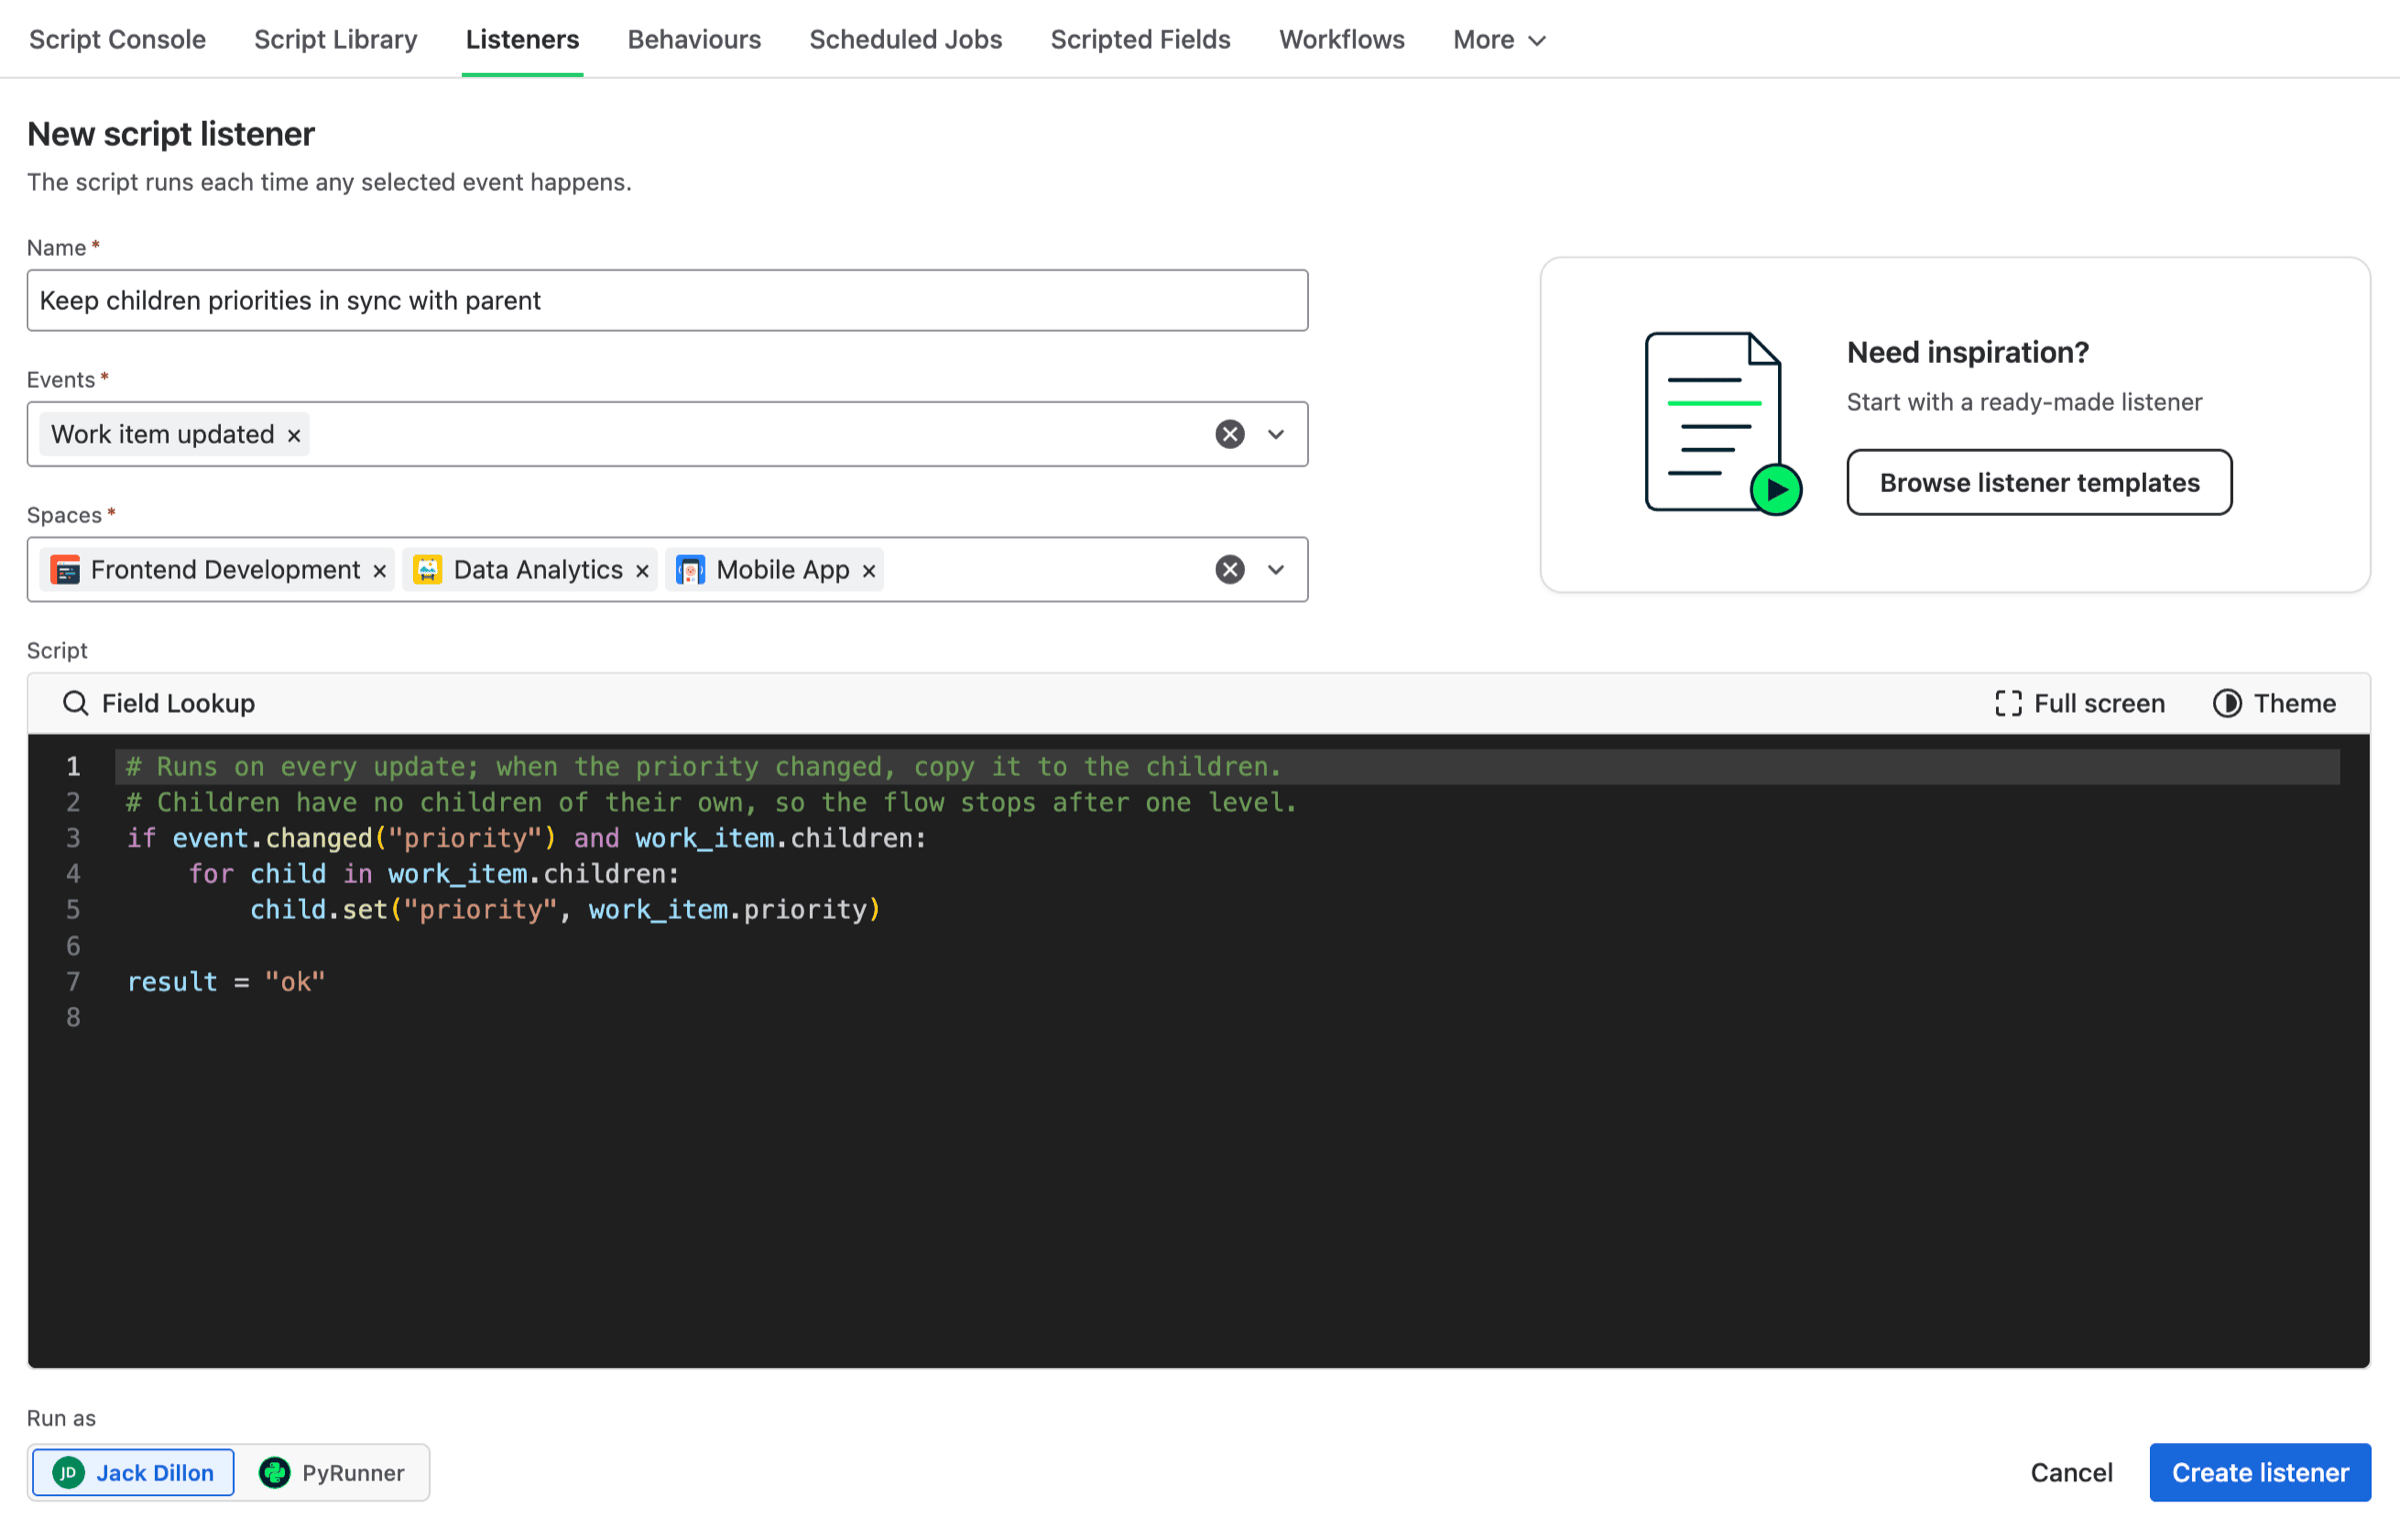Click the child.set line in editor
This screenshot has width=2400, height=1520.
pyautogui.click(x=565, y=909)
